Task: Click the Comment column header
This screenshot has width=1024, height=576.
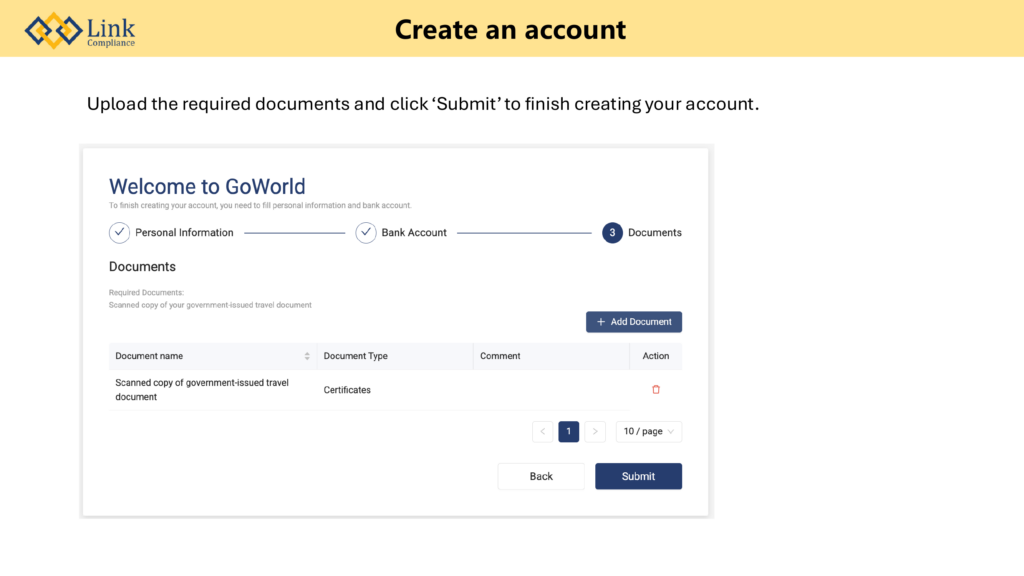Action: pos(500,356)
